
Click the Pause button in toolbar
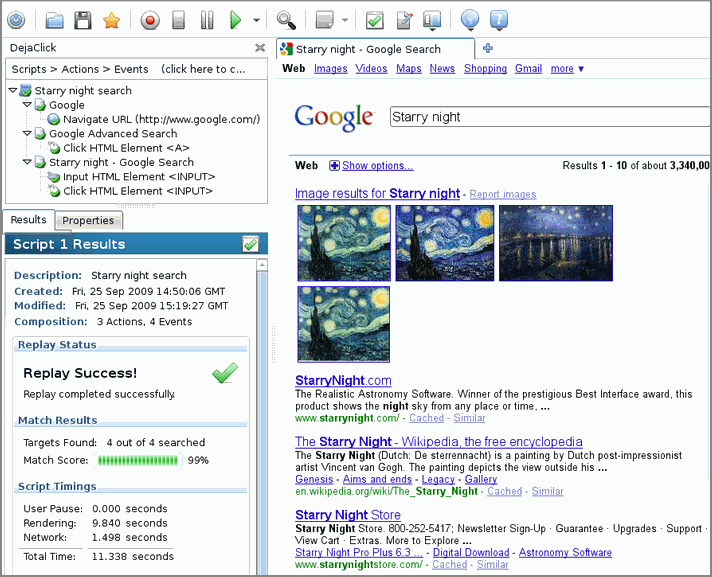coord(206,19)
